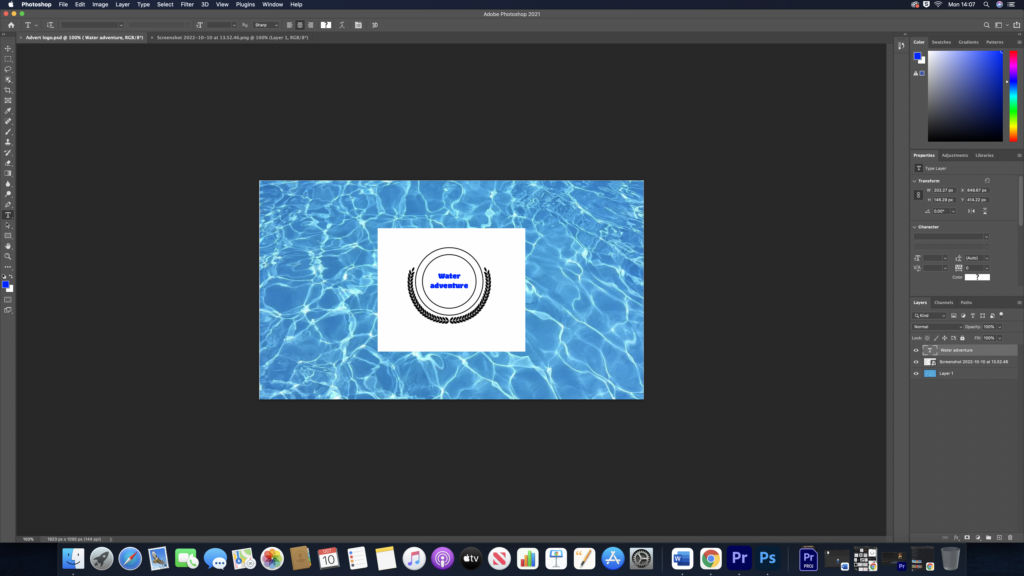Open the anti-aliasing Sharp dropdown

pos(266,25)
